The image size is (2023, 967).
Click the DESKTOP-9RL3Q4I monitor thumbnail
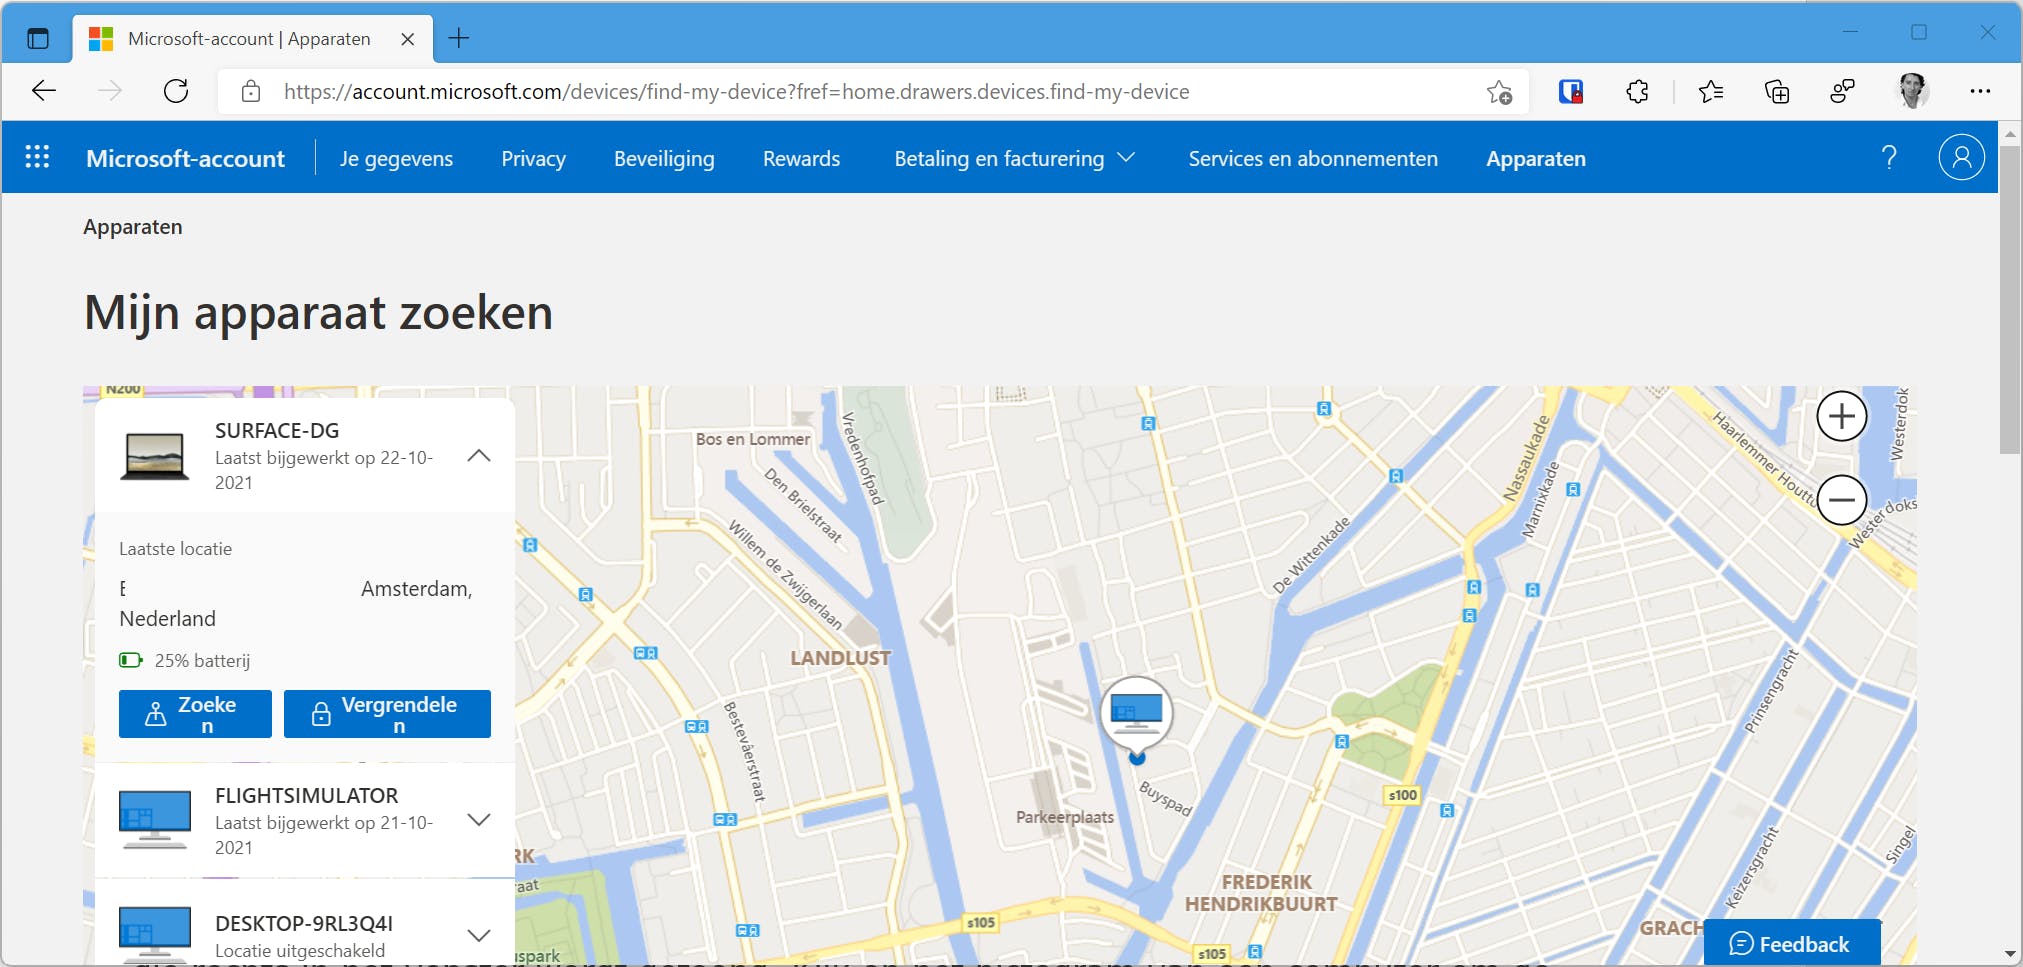click(155, 934)
